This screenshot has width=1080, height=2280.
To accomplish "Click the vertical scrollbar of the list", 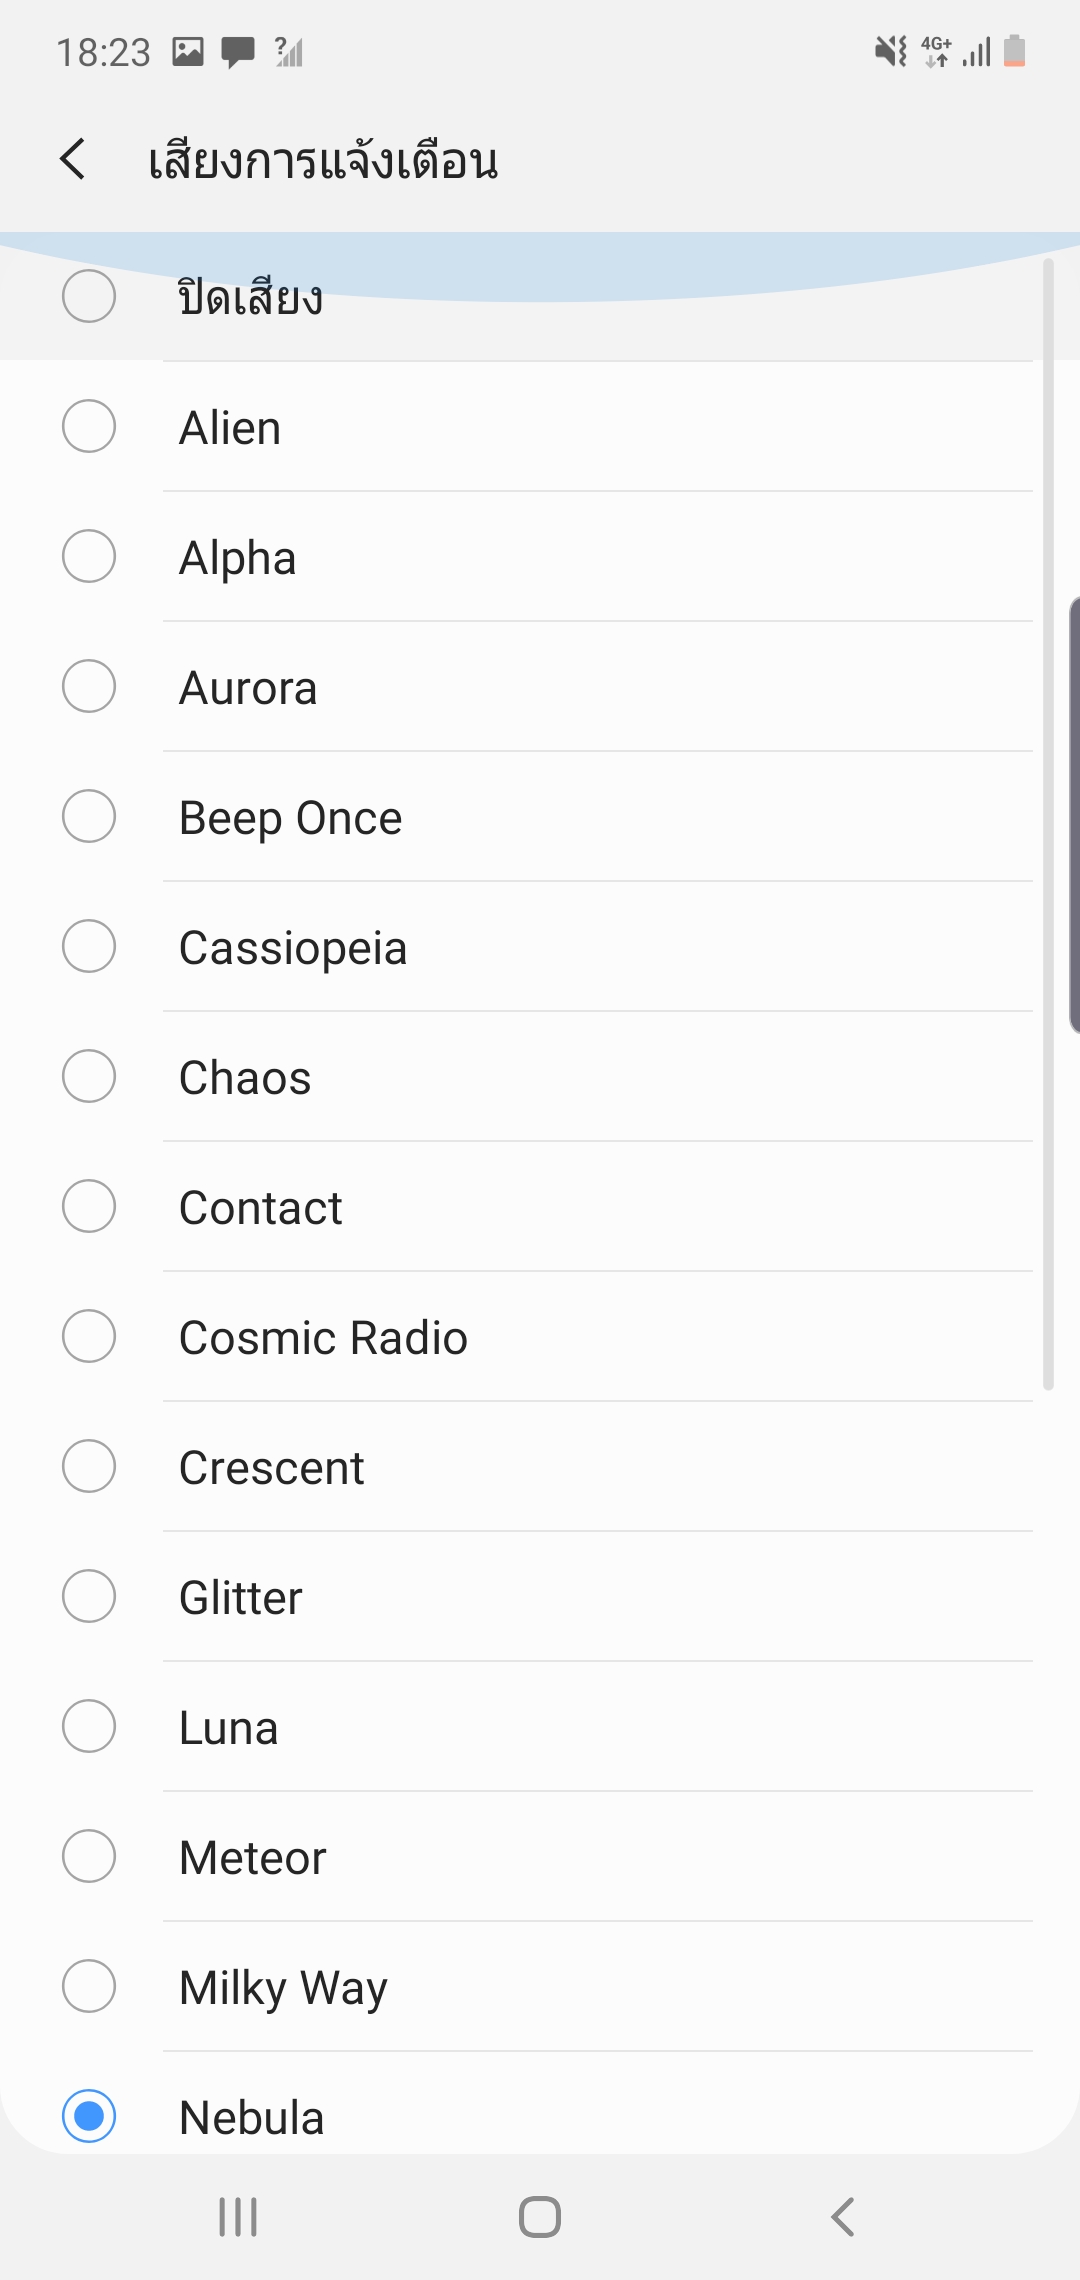I will click(x=1048, y=820).
